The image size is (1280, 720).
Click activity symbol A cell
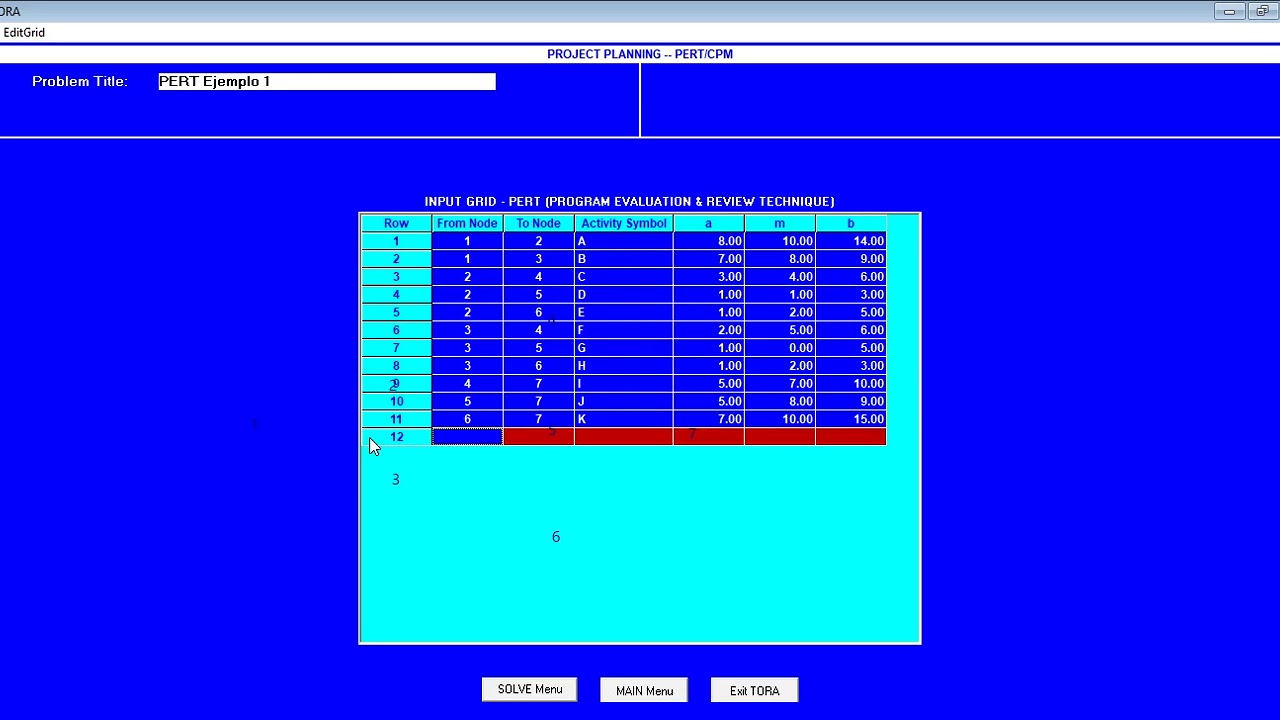(623, 241)
